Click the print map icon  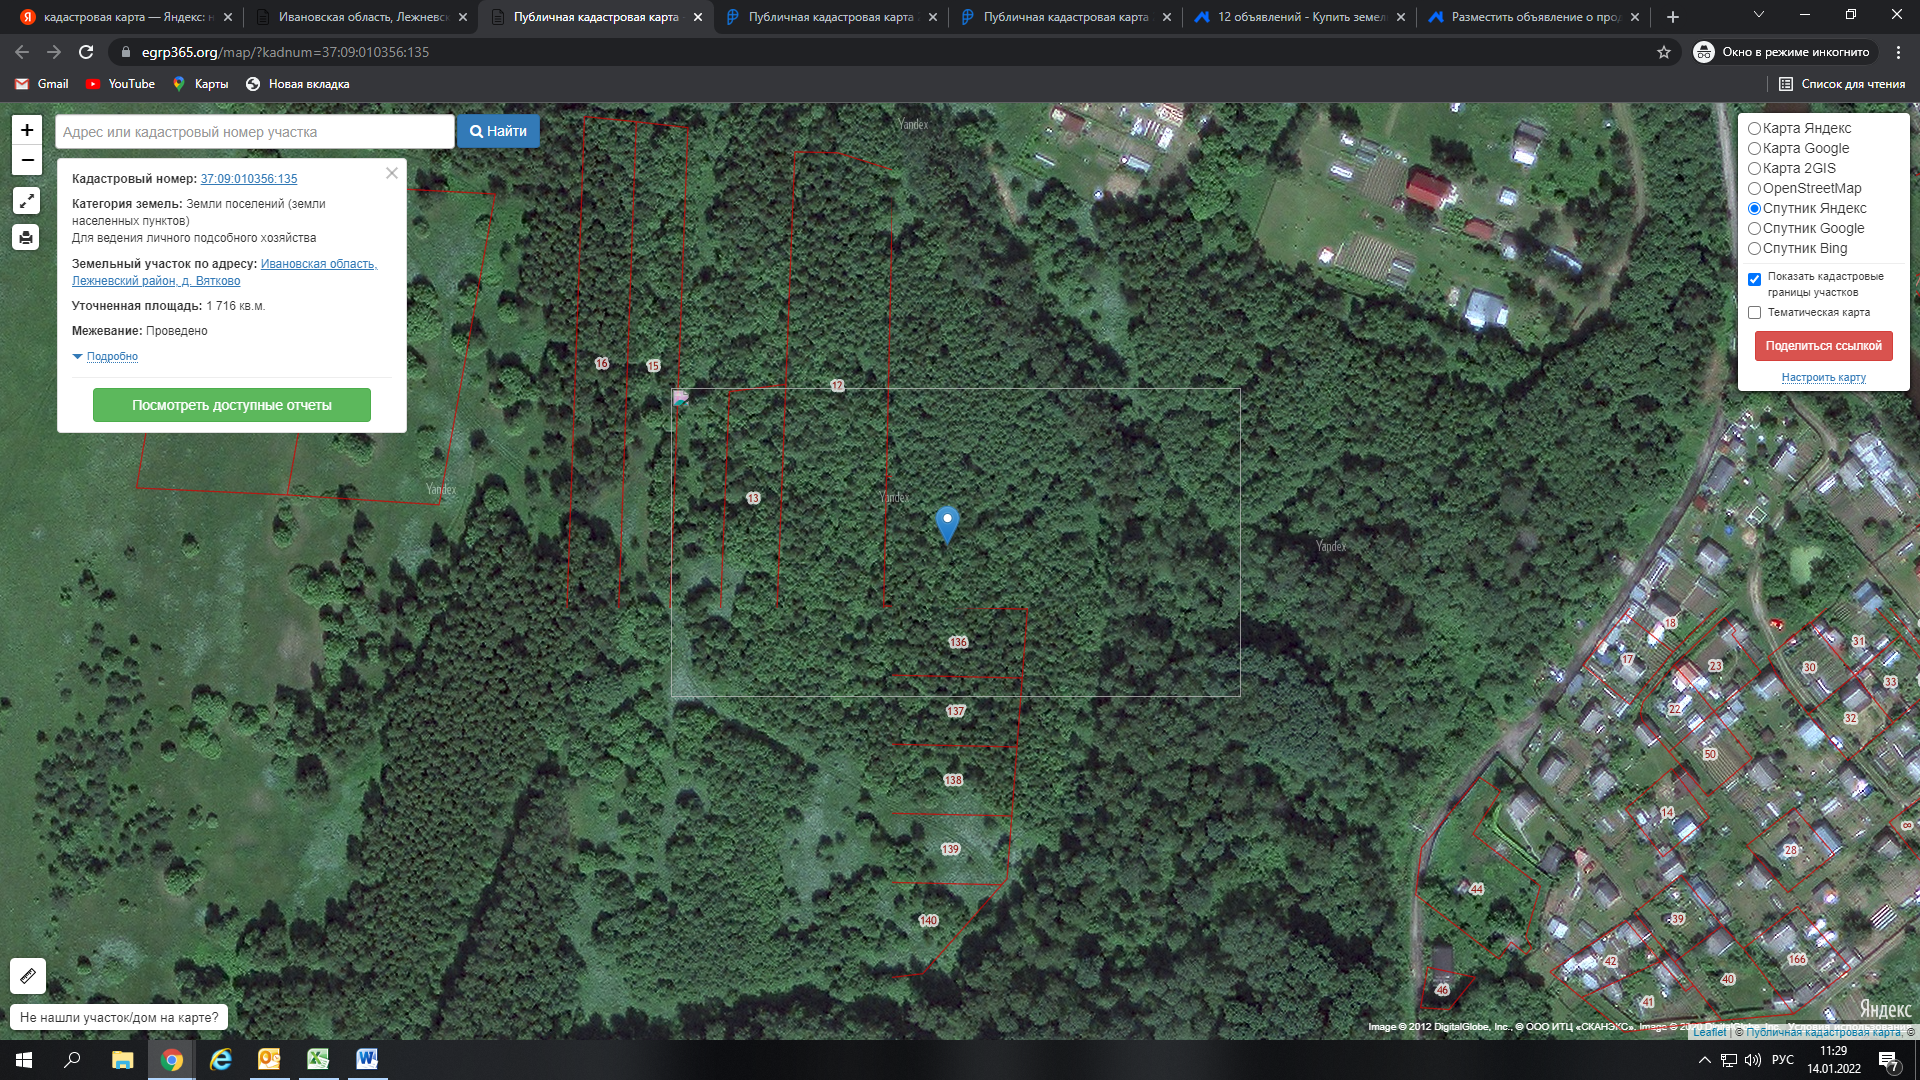pos(26,237)
